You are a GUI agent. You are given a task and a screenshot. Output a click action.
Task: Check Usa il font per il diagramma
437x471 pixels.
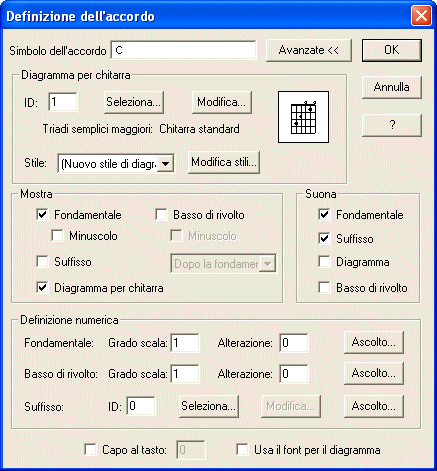242,450
